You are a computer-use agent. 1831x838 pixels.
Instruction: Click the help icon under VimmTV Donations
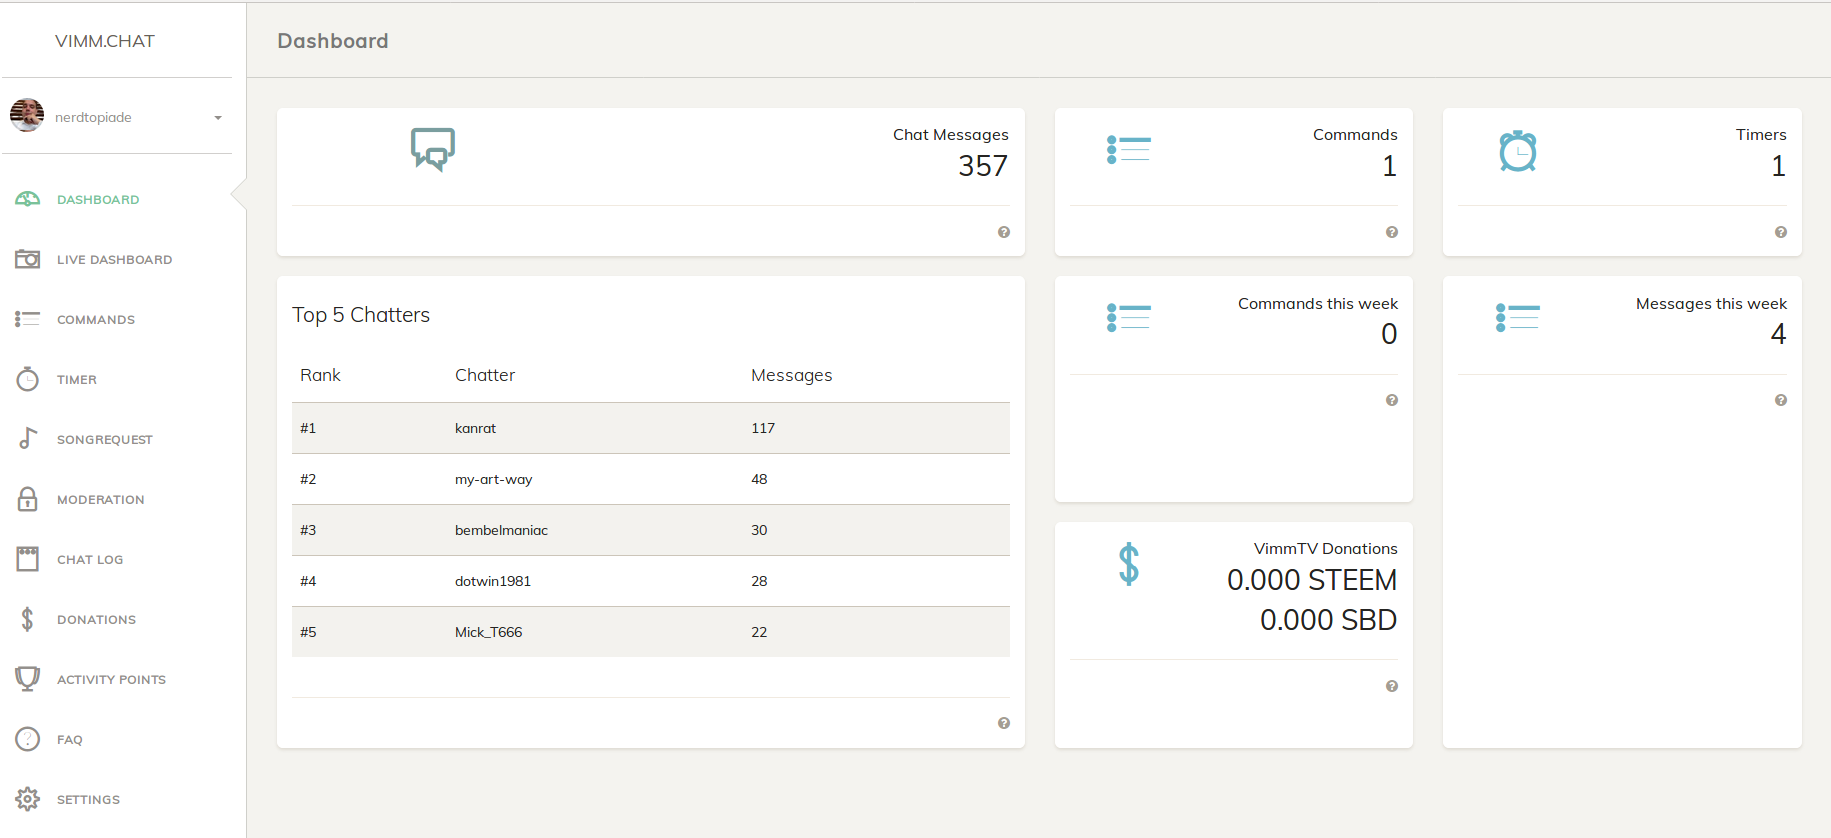1392,686
